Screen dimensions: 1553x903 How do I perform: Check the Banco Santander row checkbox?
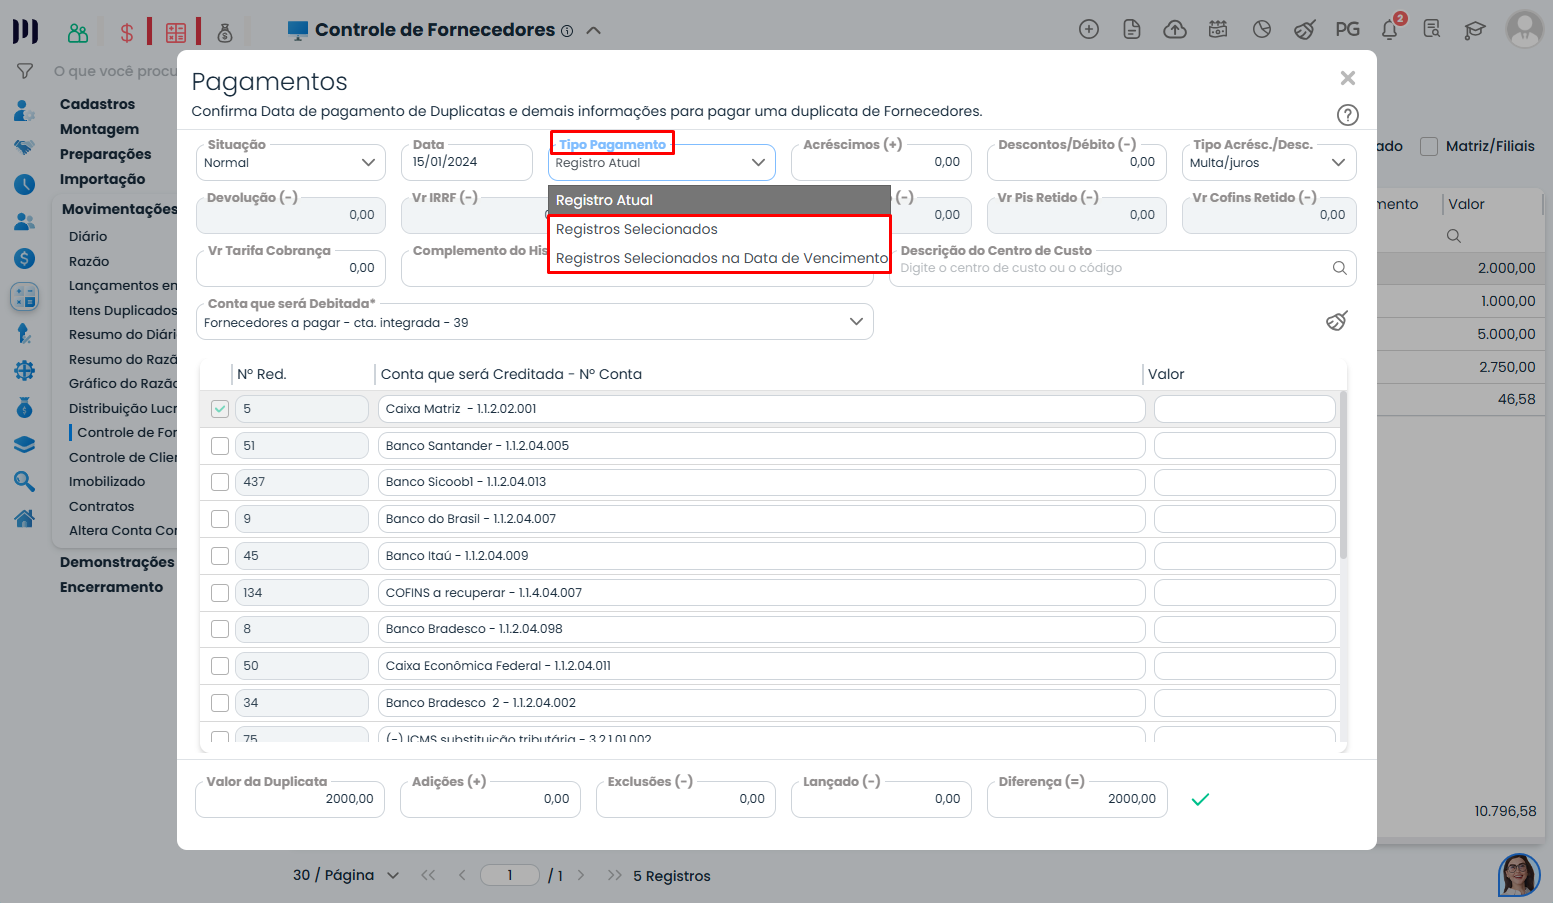pos(220,446)
